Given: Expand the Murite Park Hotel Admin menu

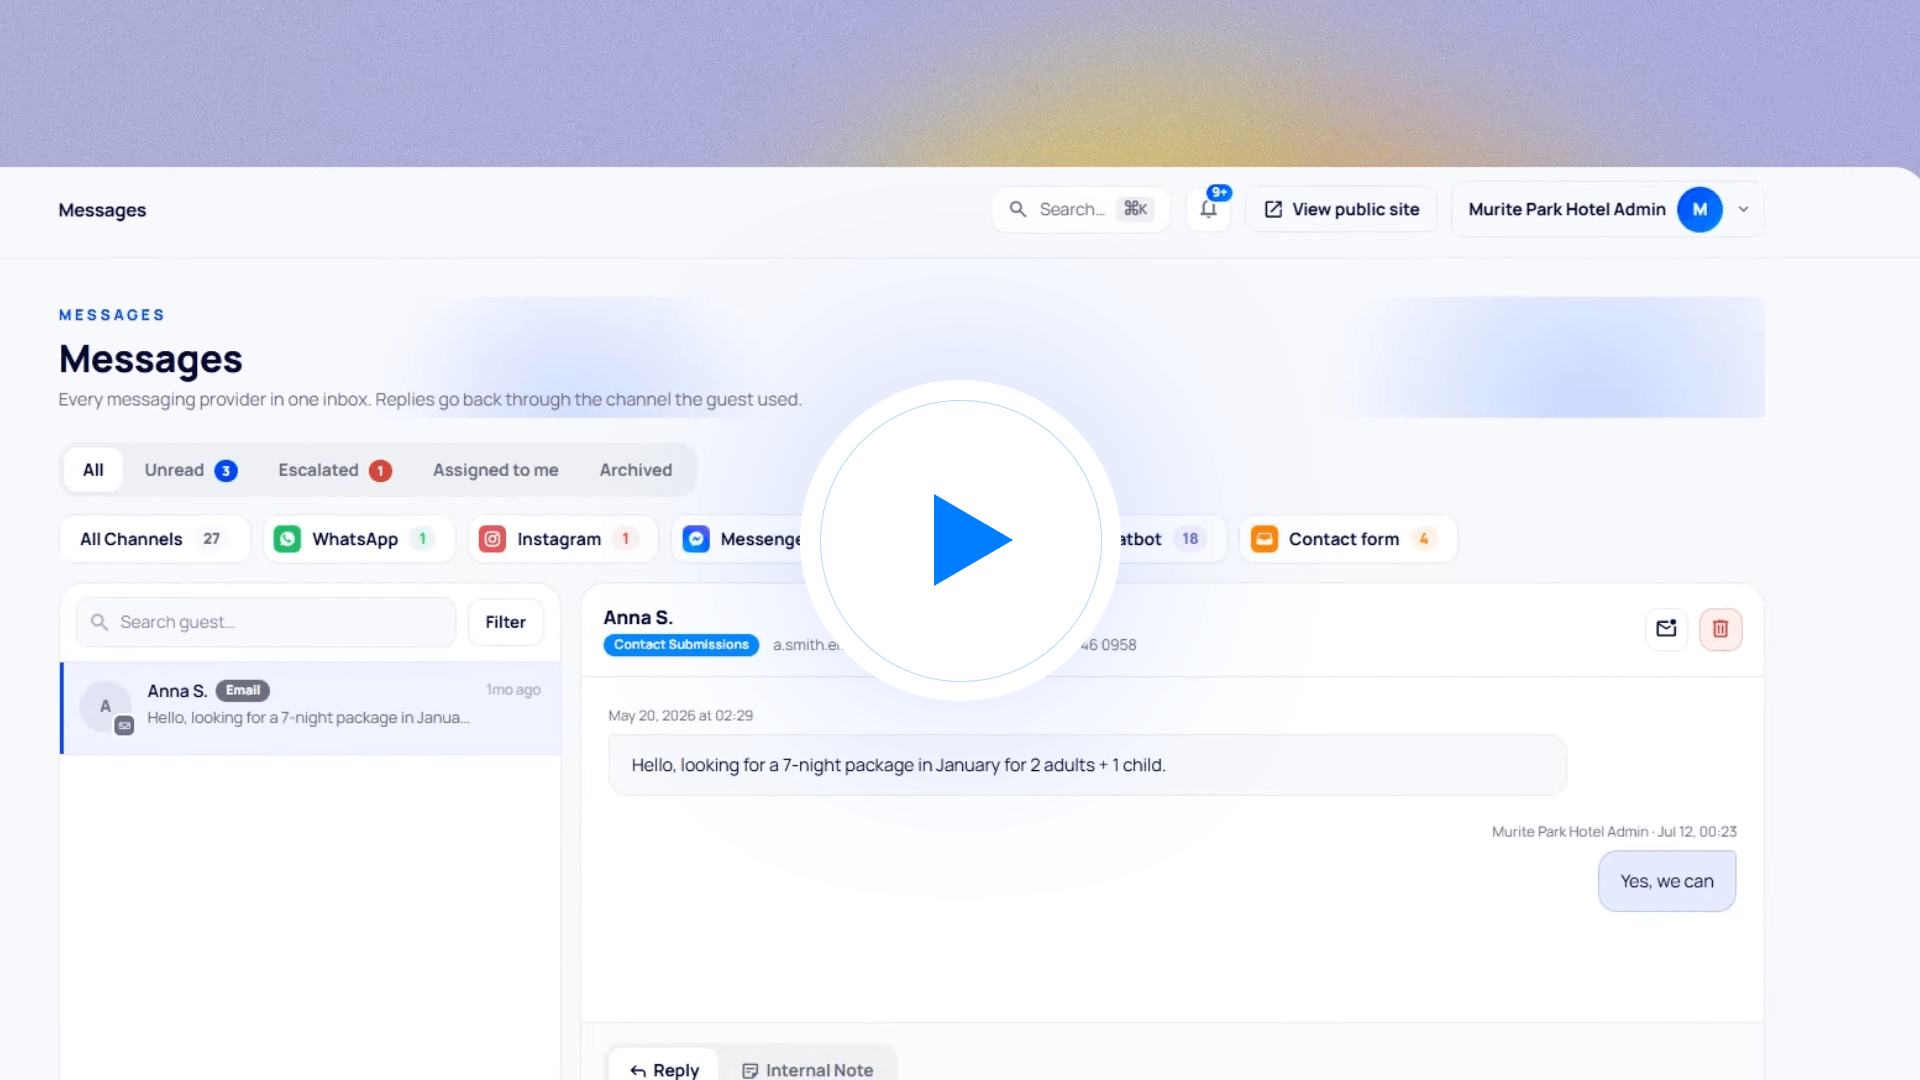Looking at the screenshot, I should [1743, 209].
